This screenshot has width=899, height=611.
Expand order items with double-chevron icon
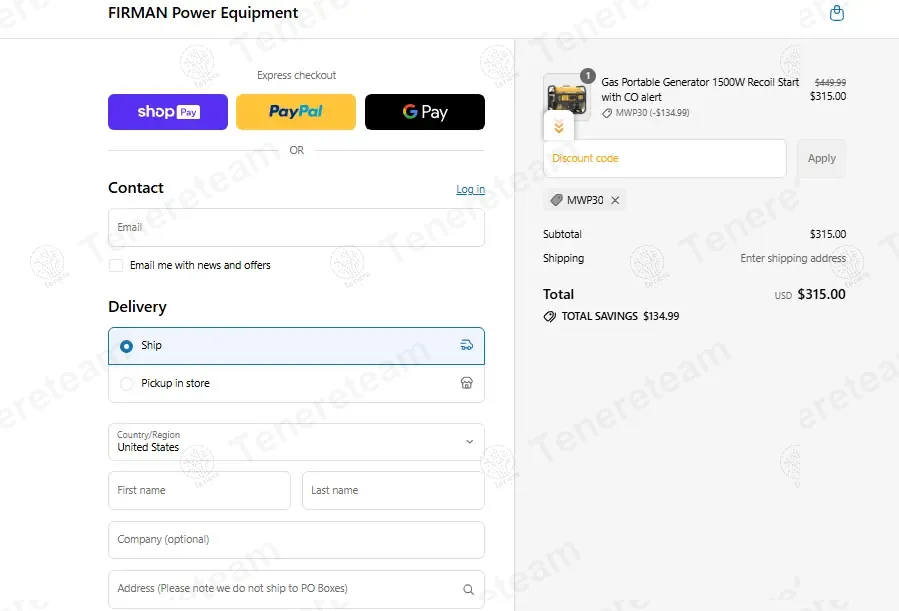coord(559,127)
